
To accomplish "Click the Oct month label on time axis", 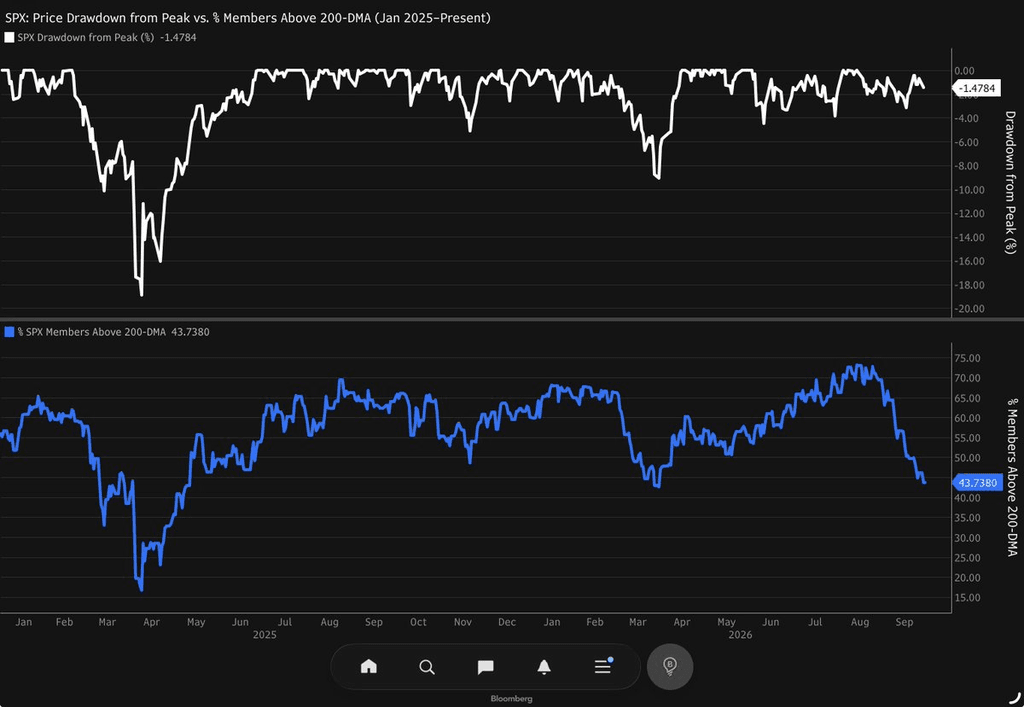I will pos(418,622).
